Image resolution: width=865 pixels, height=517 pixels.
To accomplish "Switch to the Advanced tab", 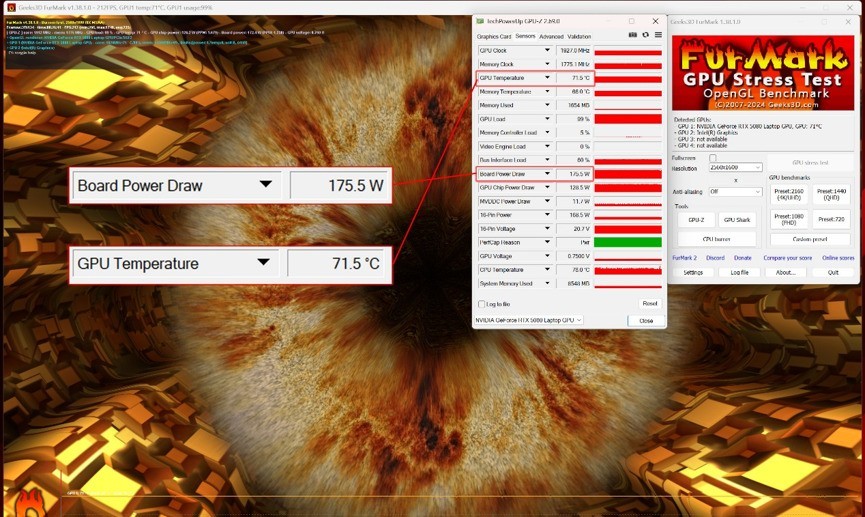I will [x=551, y=36].
